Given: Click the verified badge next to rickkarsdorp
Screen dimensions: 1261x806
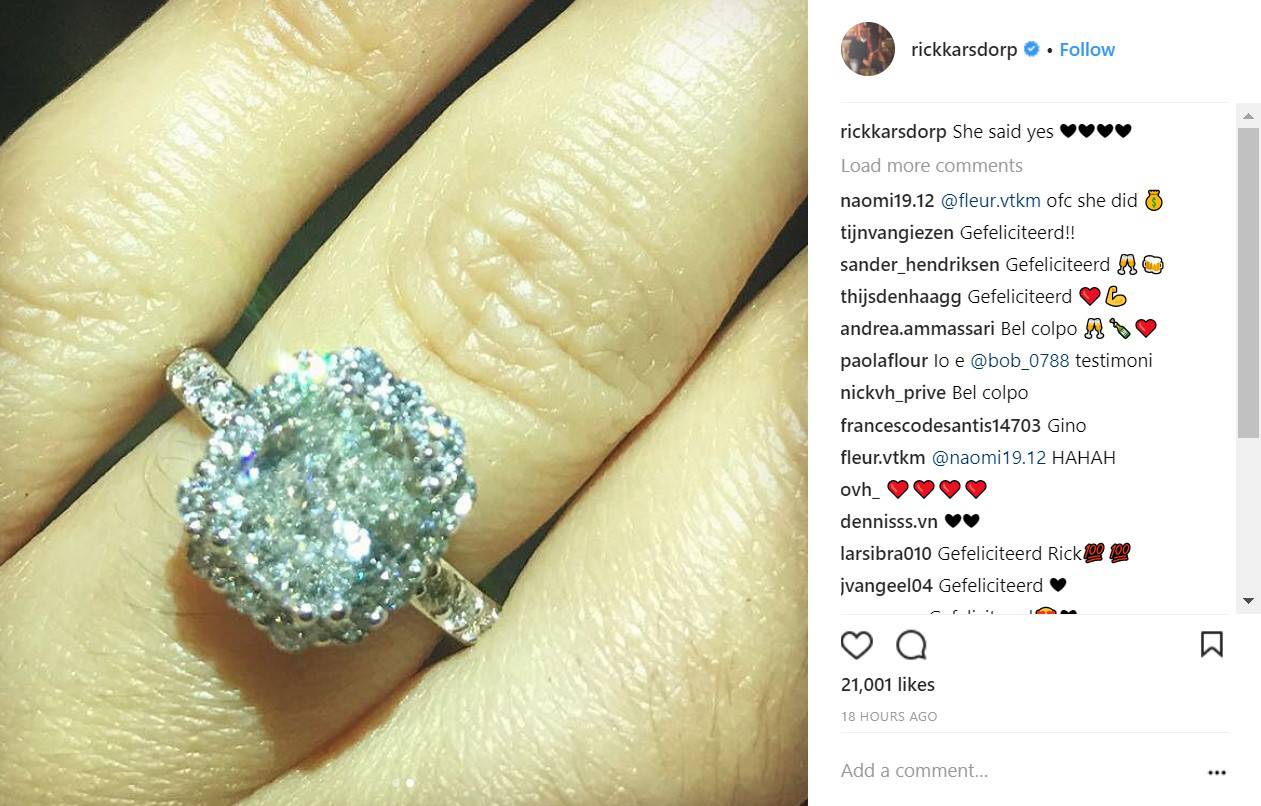Looking at the screenshot, I should click(1032, 49).
